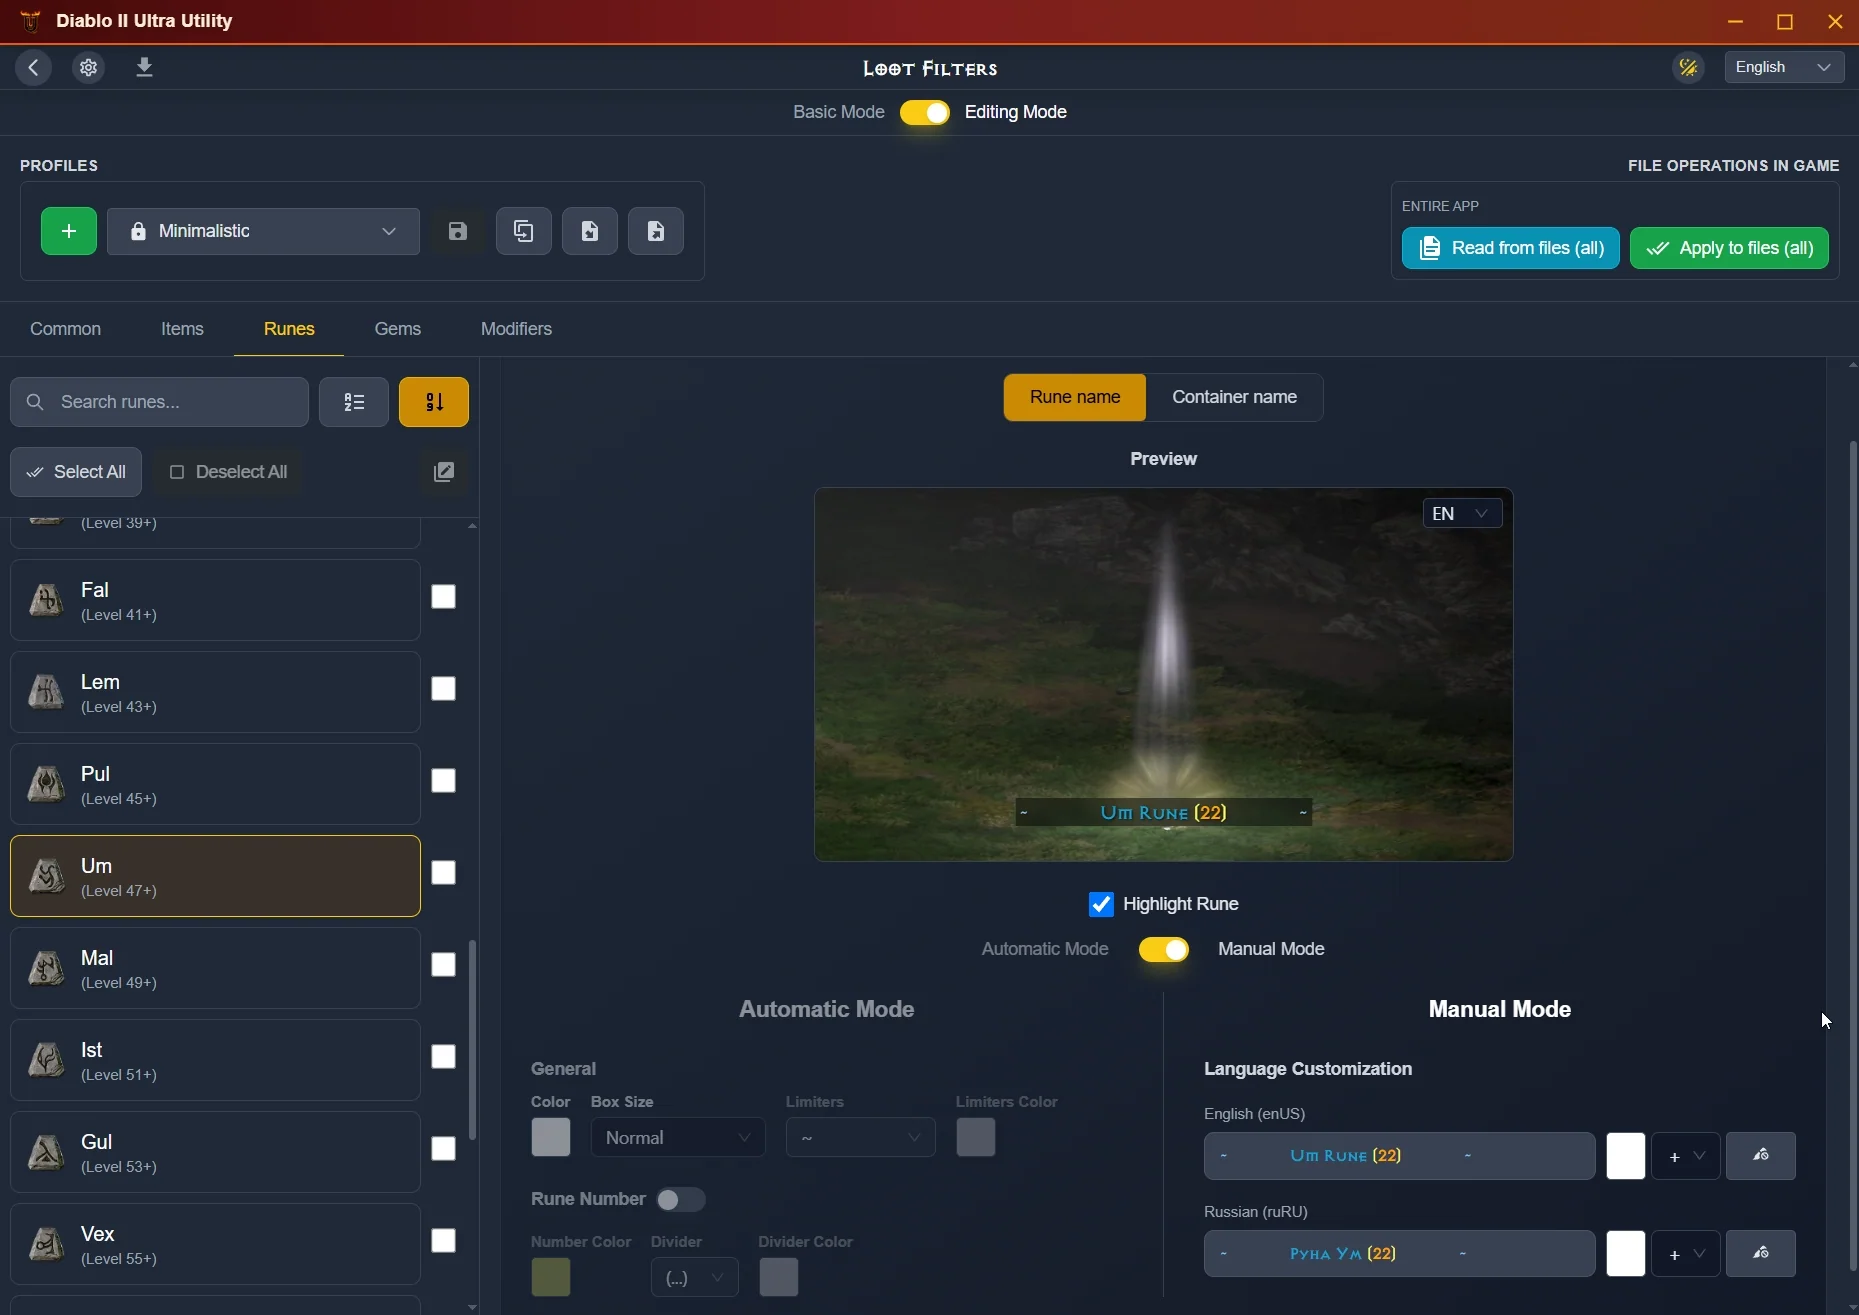The height and width of the screenshot is (1315, 1859).
Task: Switch the Automatic/Manual Mode toggle
Action: pyautogui.click(x=1164, y=949)
